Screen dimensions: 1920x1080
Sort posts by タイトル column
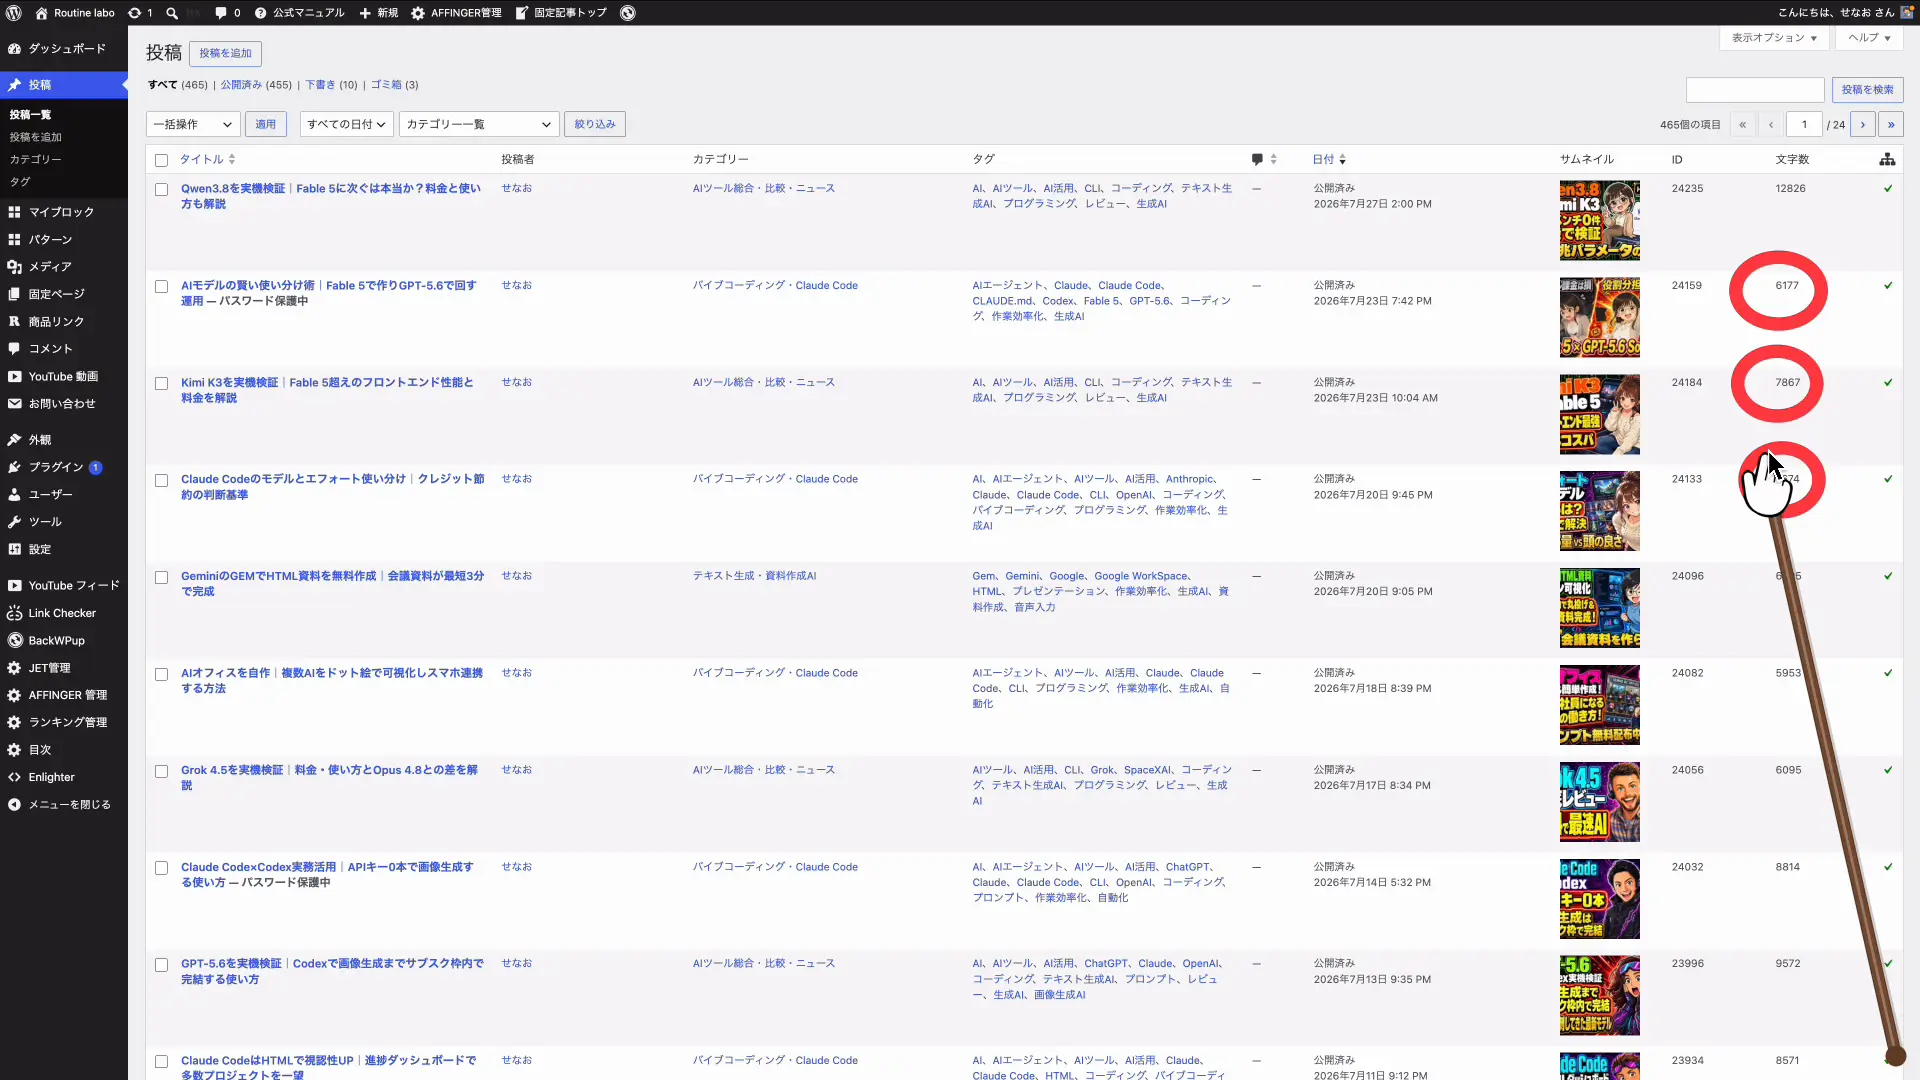207,159
